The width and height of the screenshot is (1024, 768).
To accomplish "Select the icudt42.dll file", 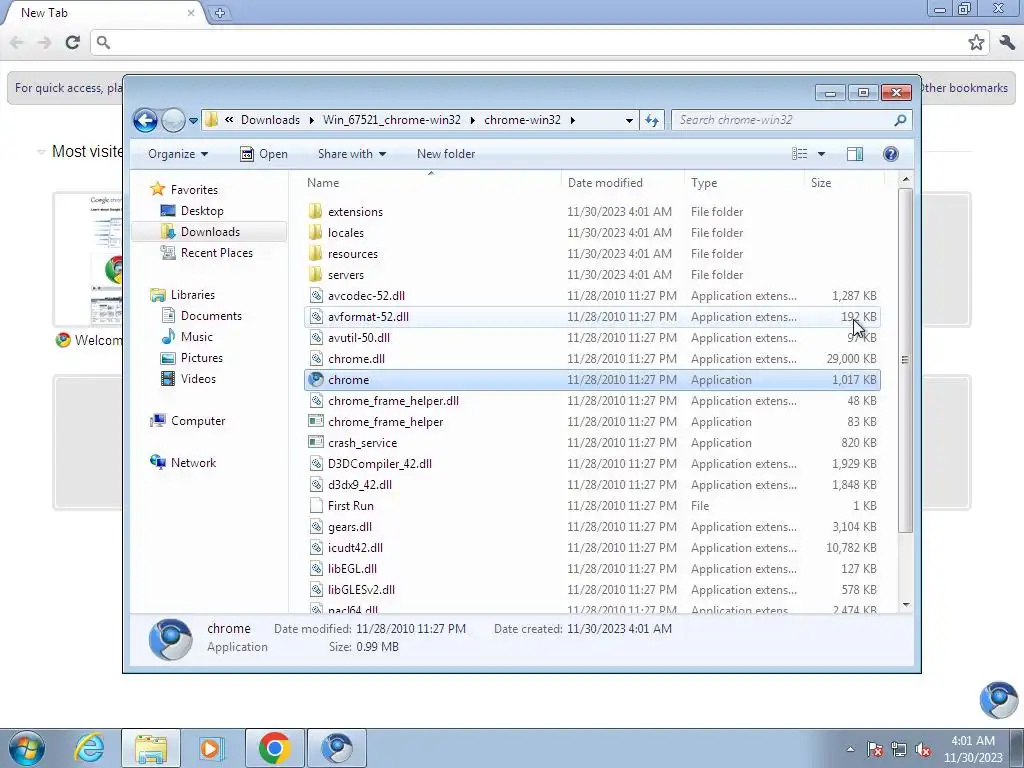I will [355, 548].
